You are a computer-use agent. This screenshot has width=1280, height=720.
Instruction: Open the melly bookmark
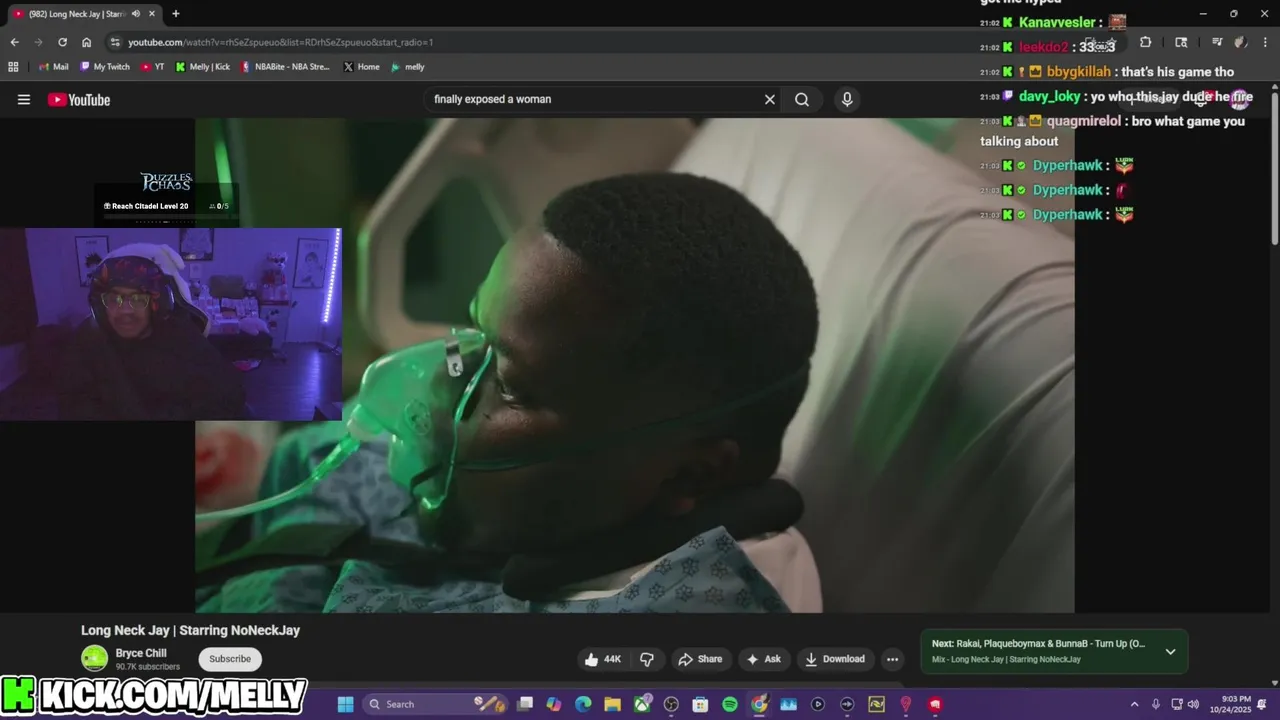click(408, 67)
